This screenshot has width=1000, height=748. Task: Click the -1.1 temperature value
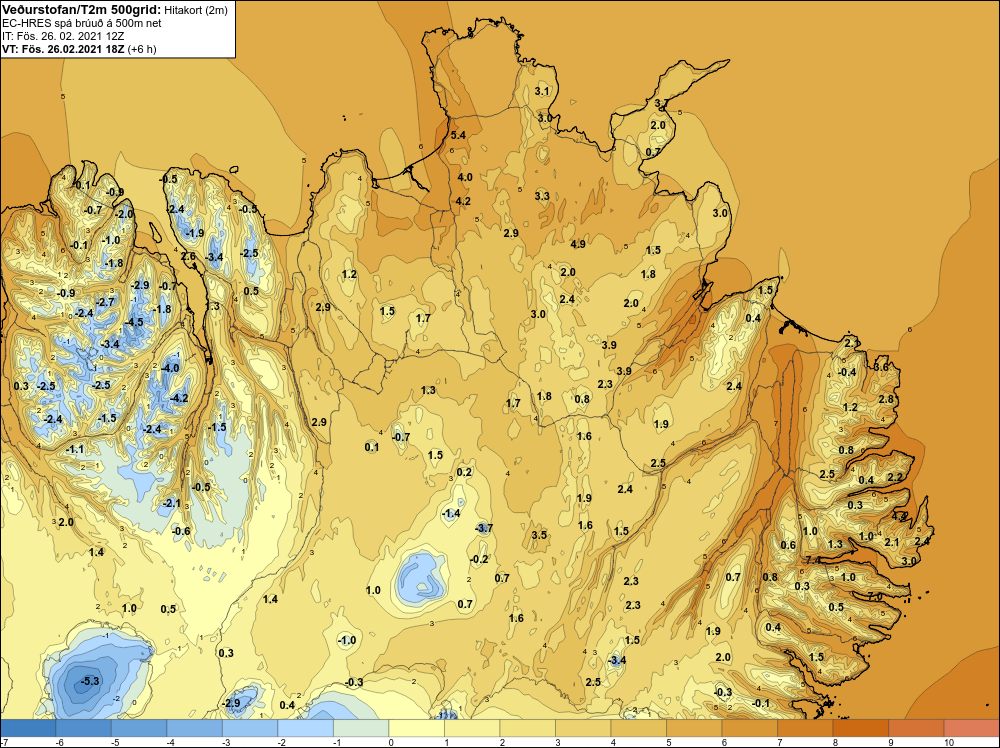pyautogui.click(x=75, y=450)
